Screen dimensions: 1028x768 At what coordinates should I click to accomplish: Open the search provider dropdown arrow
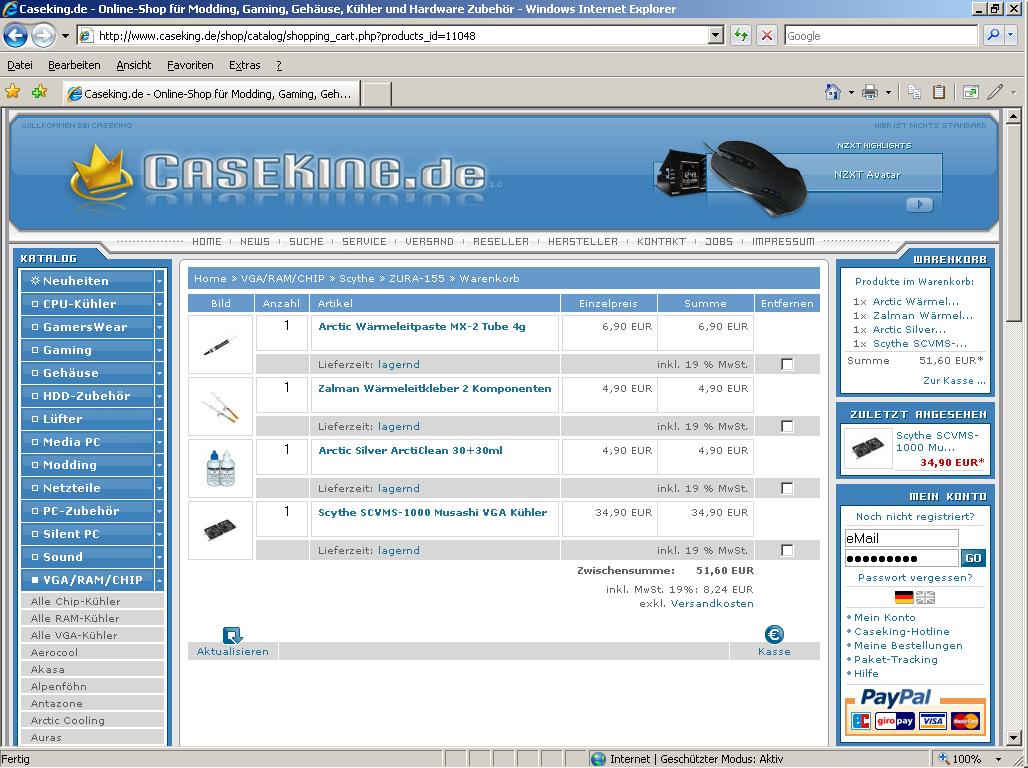pyautogui.click(x=1012, y=35)
